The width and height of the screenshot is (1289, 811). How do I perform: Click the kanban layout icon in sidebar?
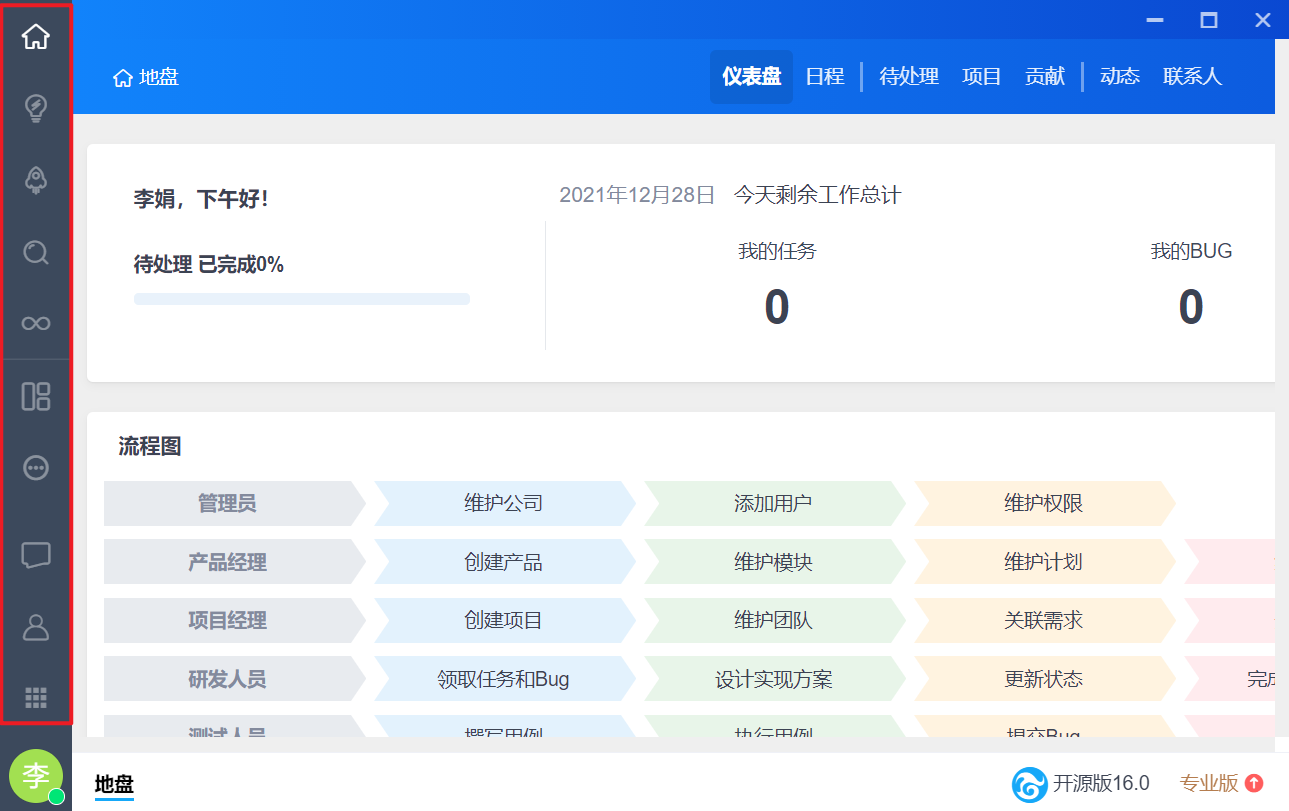pos(36,396)
